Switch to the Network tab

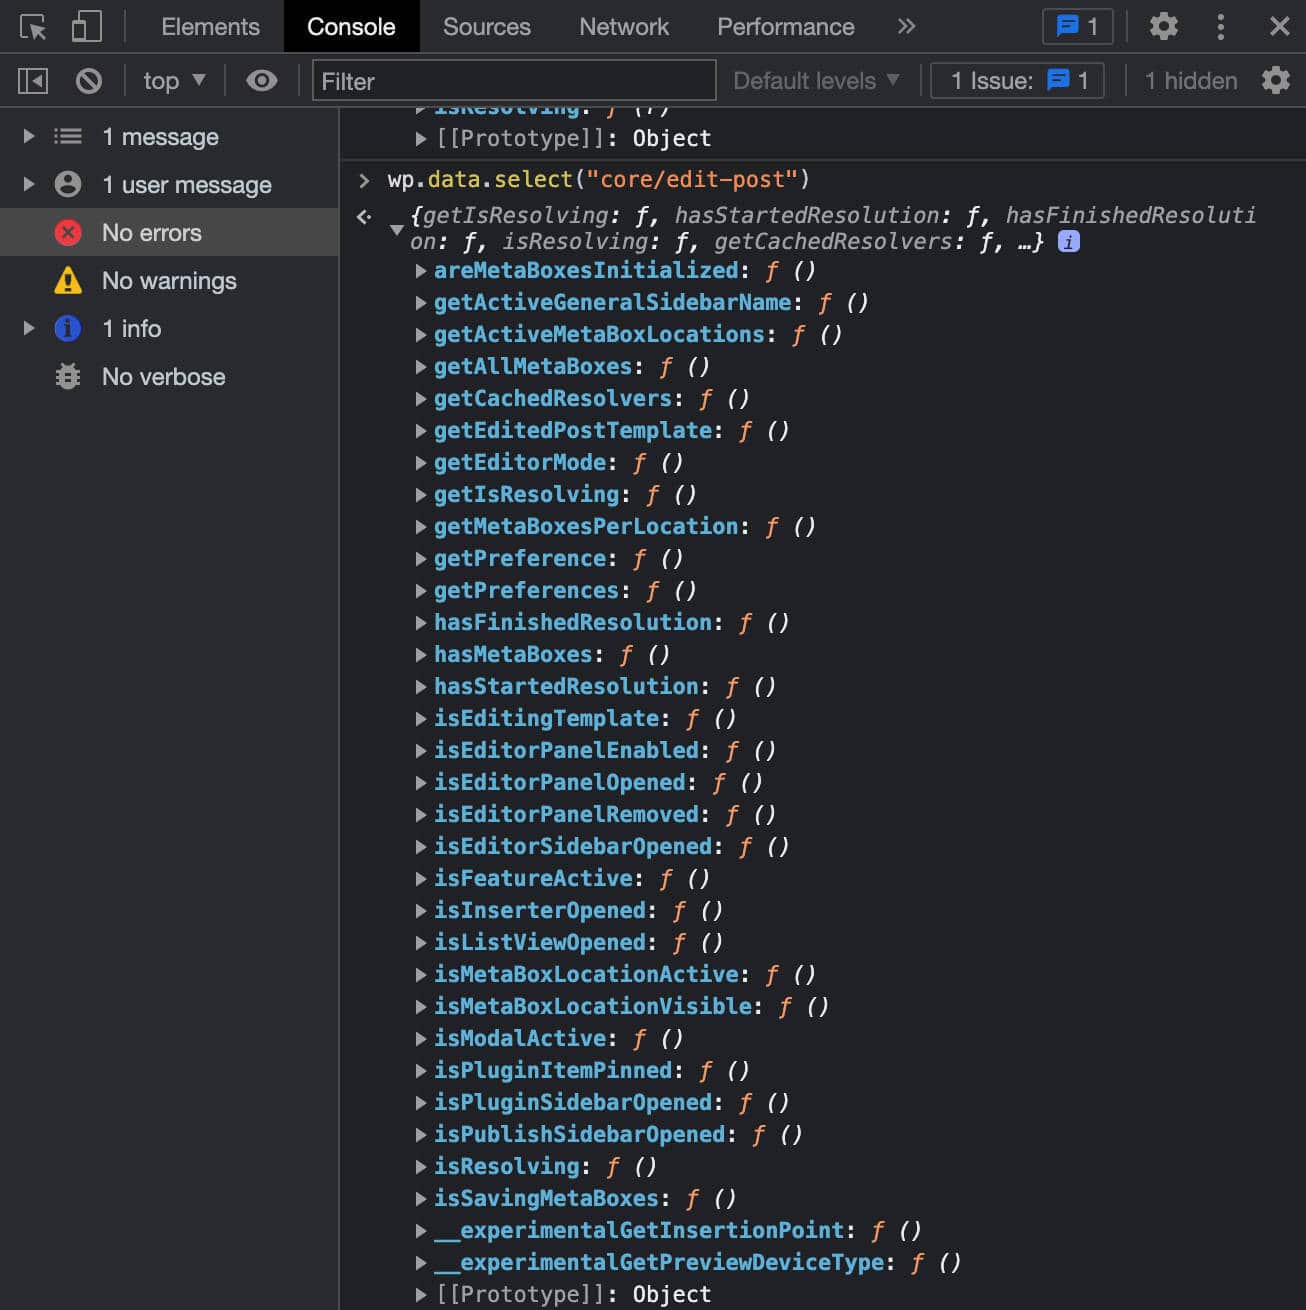click(623, 26)
